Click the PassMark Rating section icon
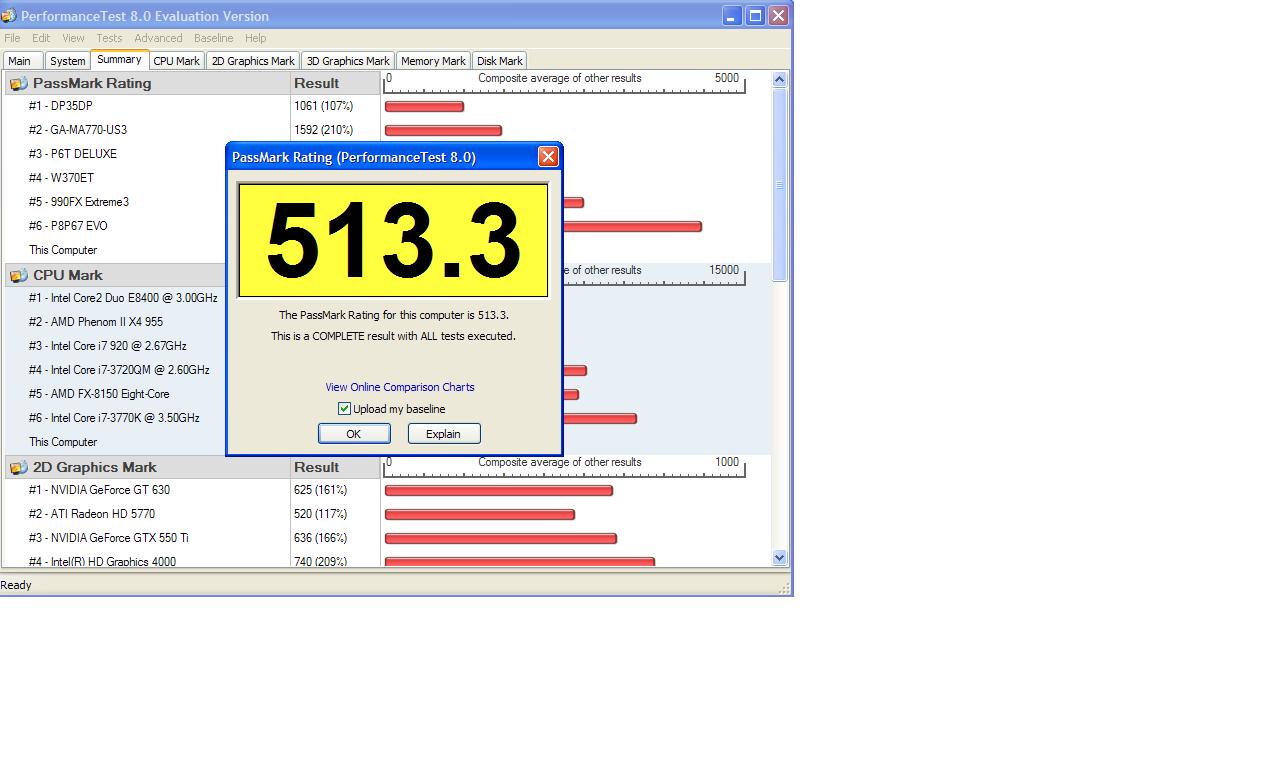 [x=18, y=84]
